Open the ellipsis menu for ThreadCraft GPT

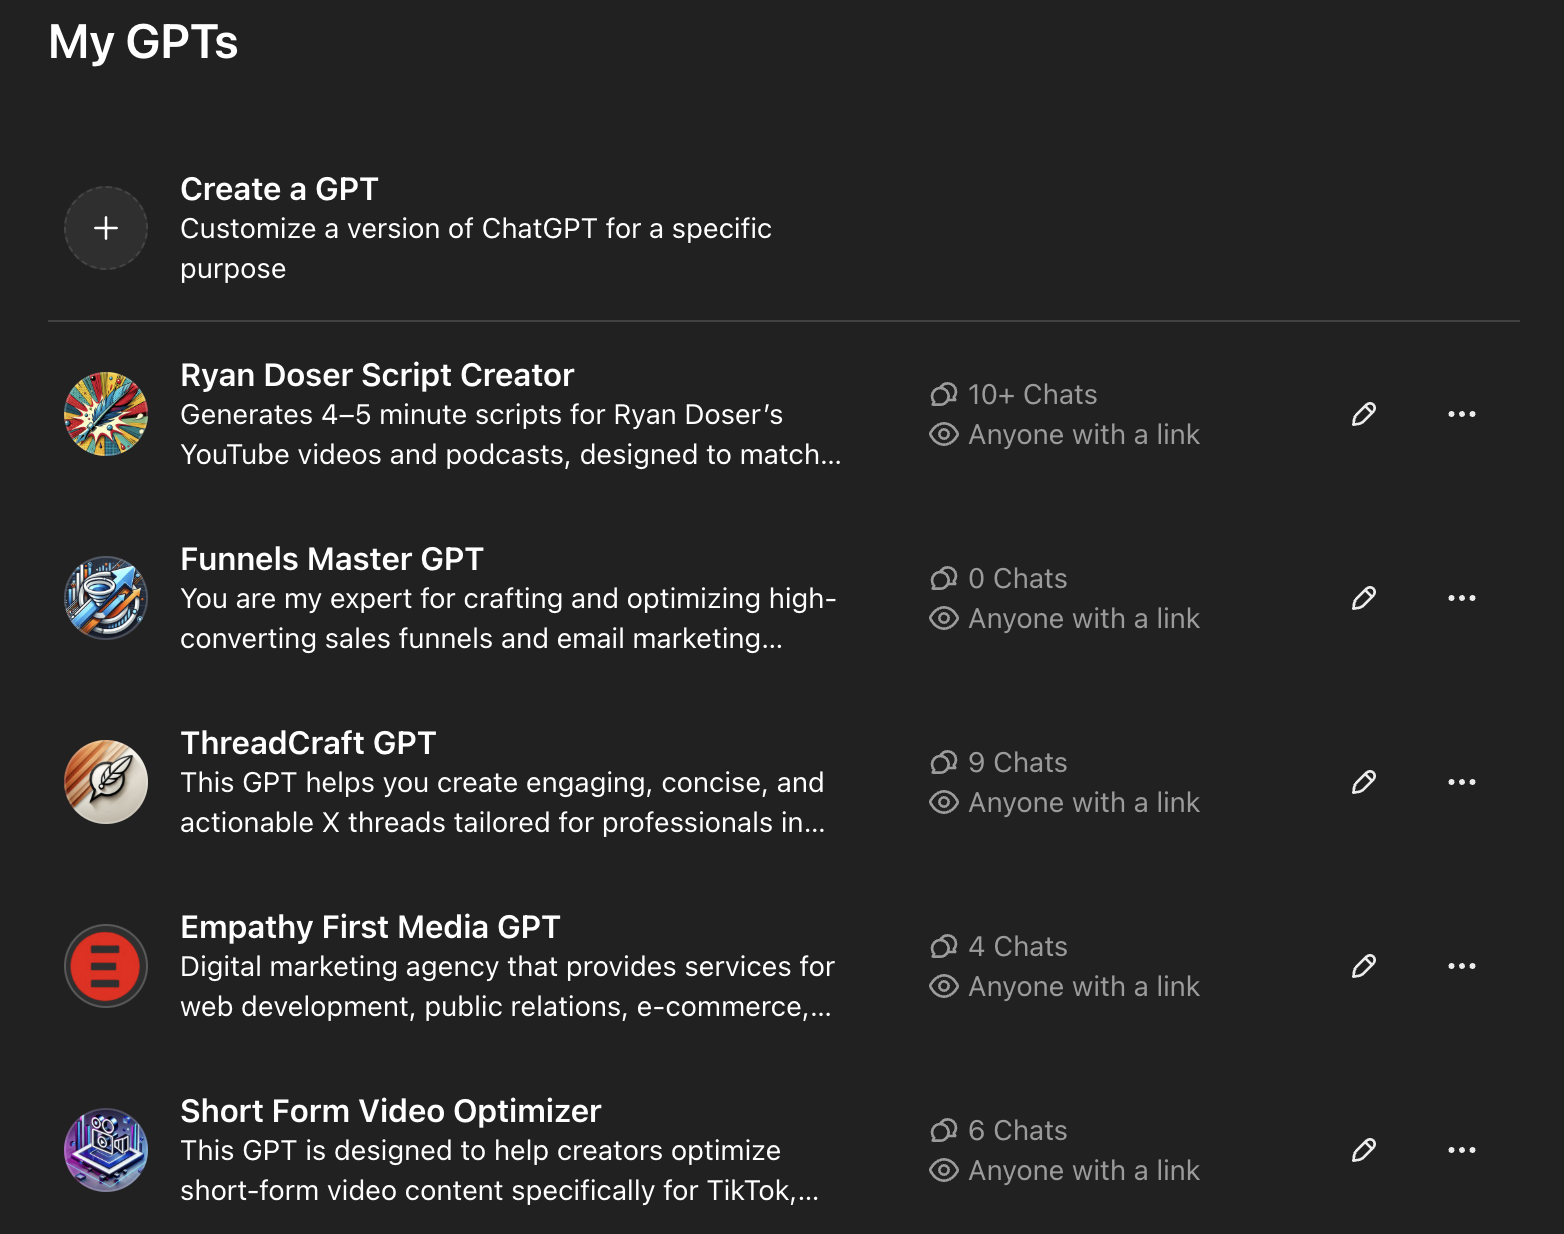[x=1462, y=782]
